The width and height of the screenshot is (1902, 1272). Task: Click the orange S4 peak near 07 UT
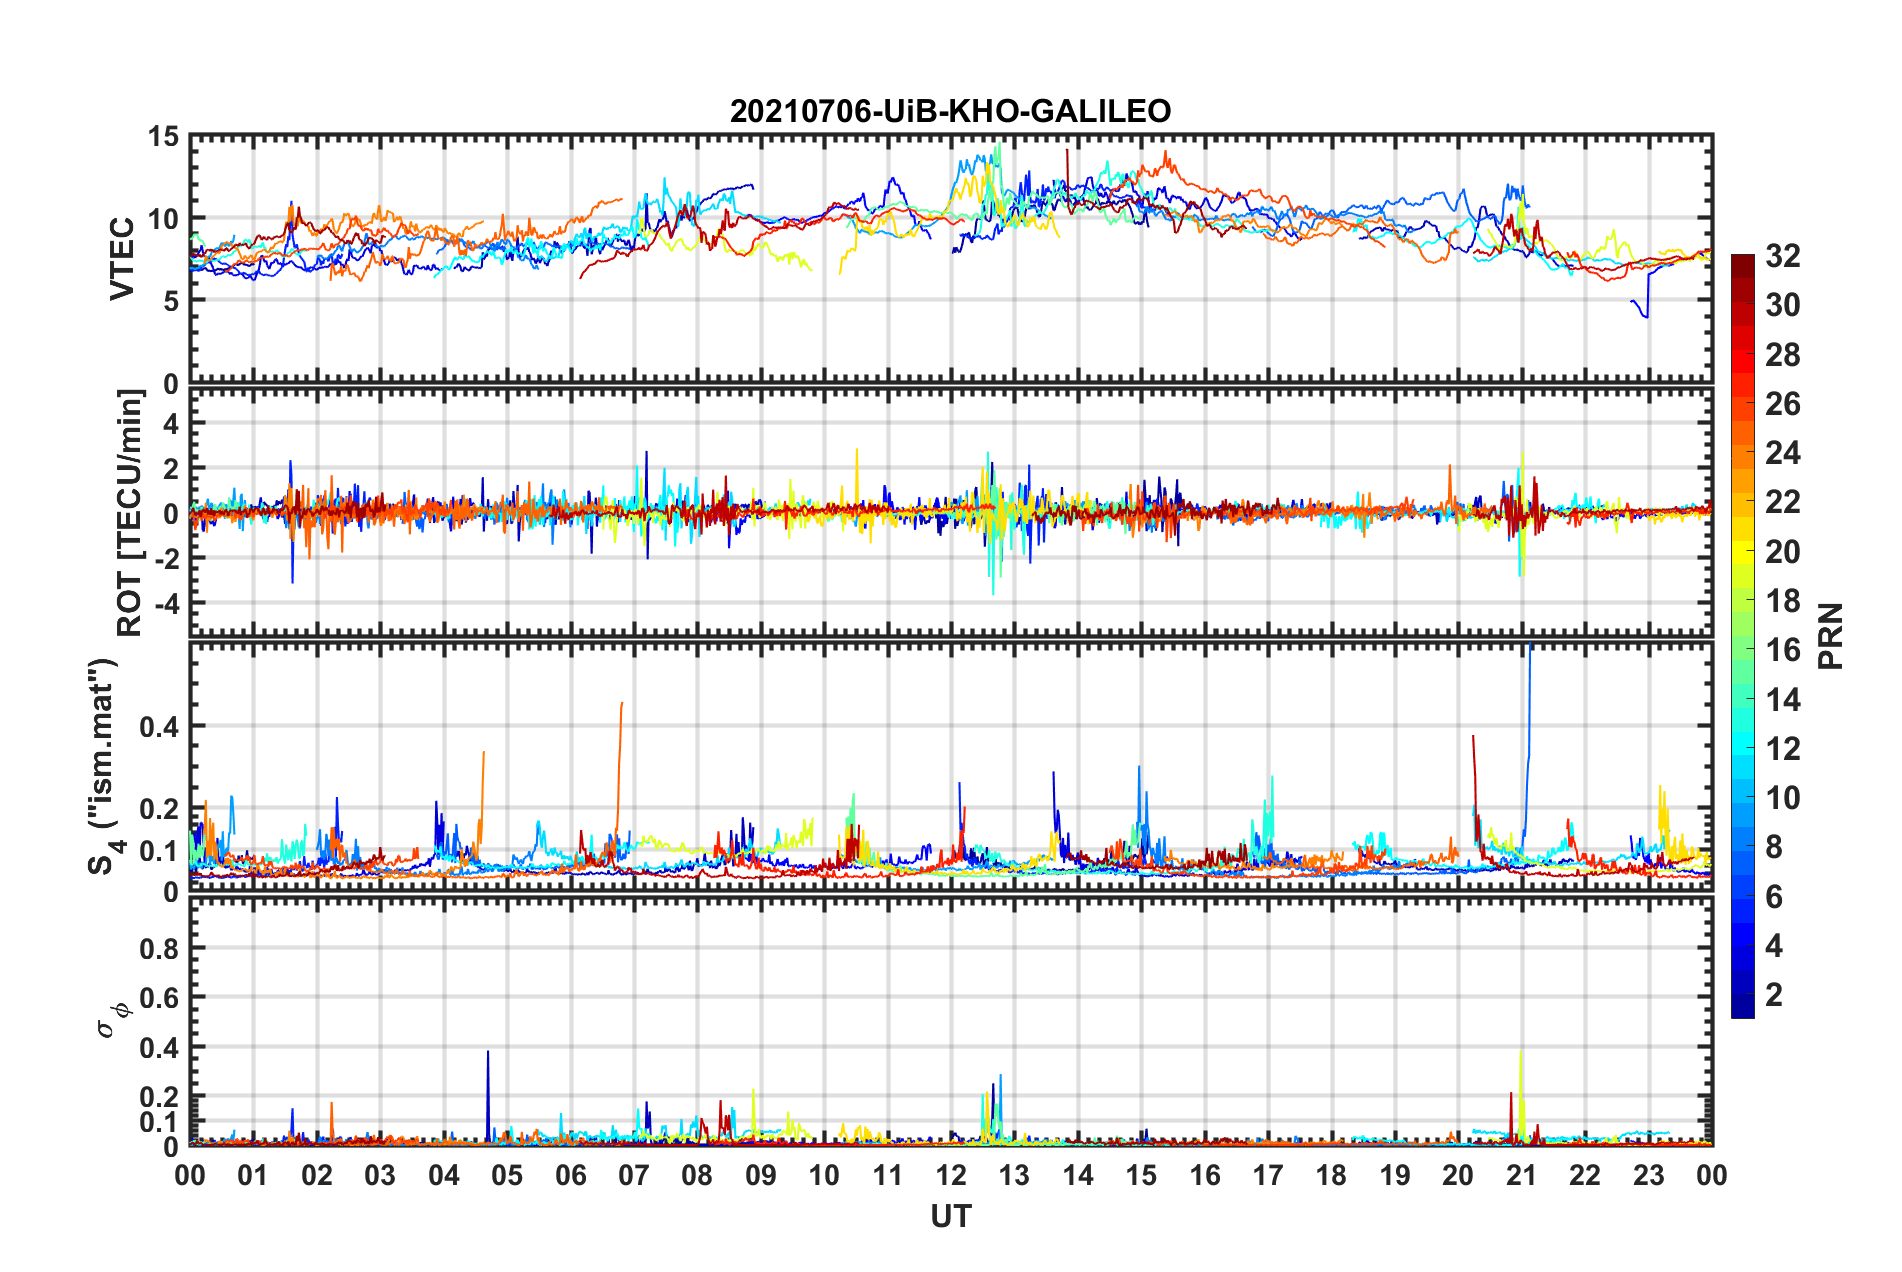coord(619,770)
